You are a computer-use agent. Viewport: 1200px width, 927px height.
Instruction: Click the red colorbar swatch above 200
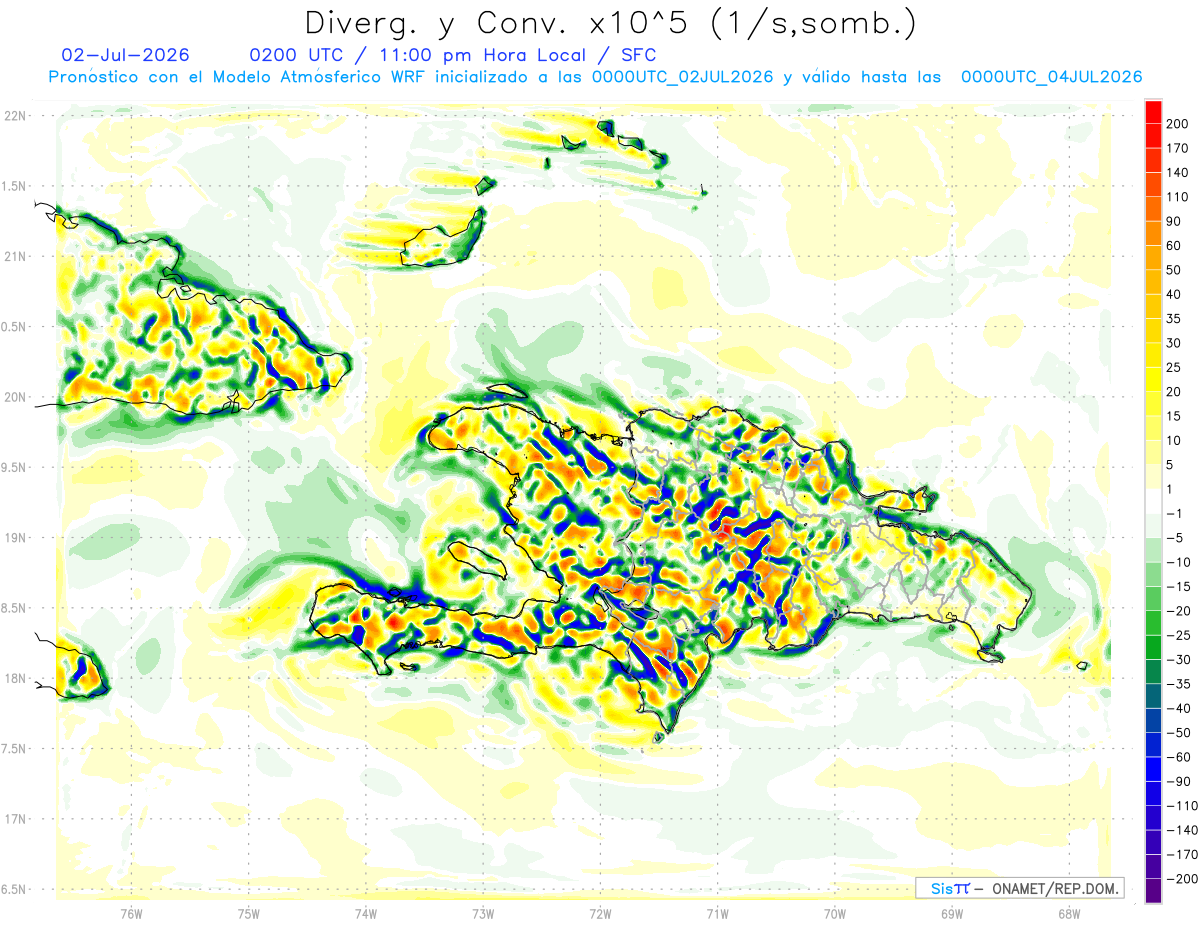[1153, 112]
